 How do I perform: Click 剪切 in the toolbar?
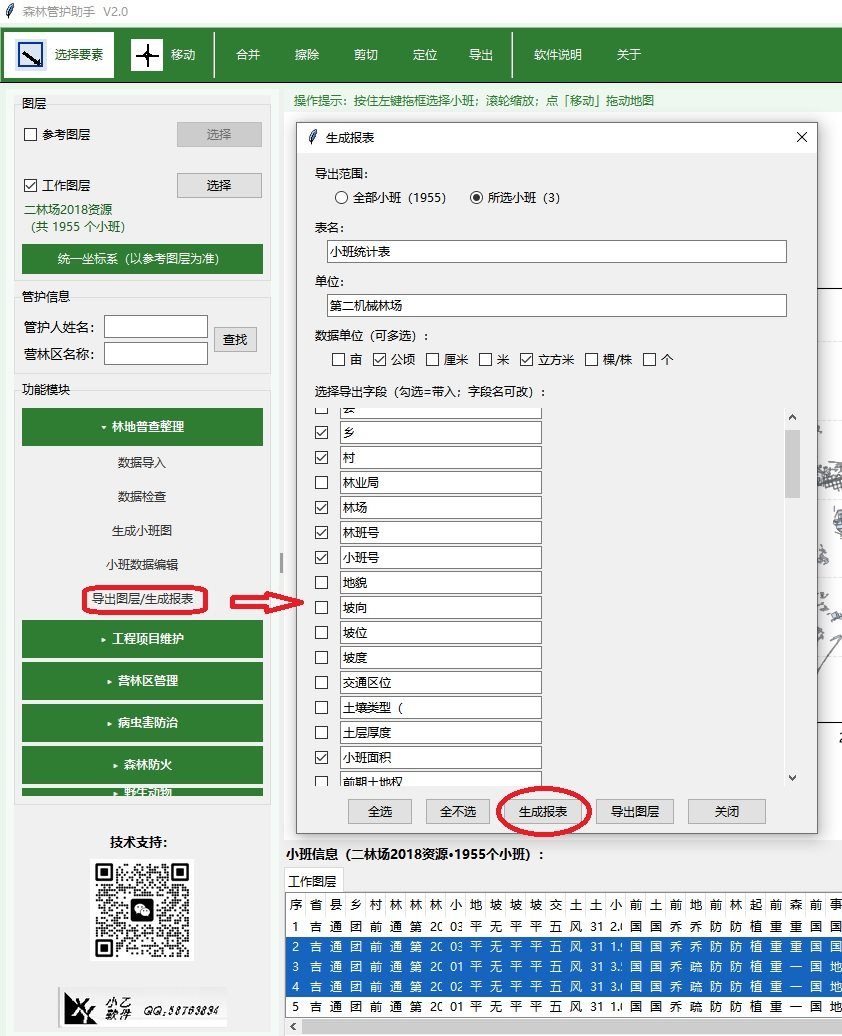[365, 55]
